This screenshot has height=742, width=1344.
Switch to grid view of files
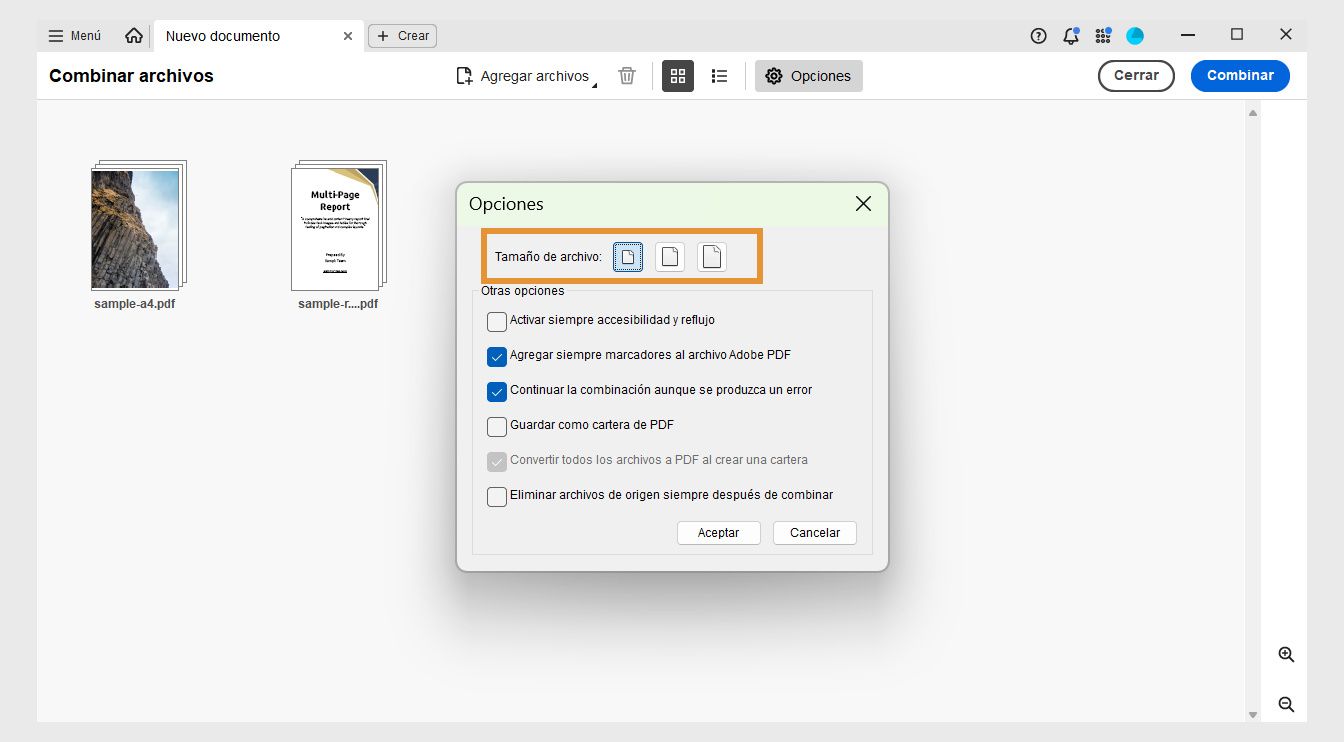pyautogui.click(x=678, y=75)
